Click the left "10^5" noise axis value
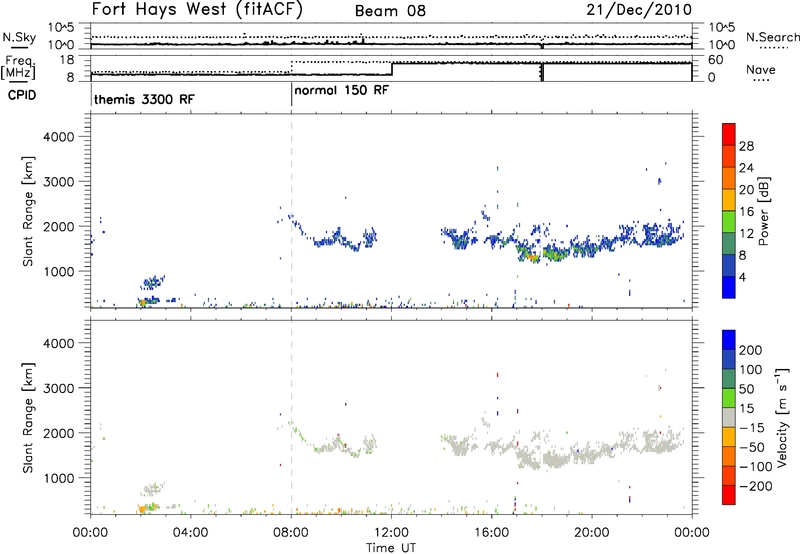 [61, 28]
